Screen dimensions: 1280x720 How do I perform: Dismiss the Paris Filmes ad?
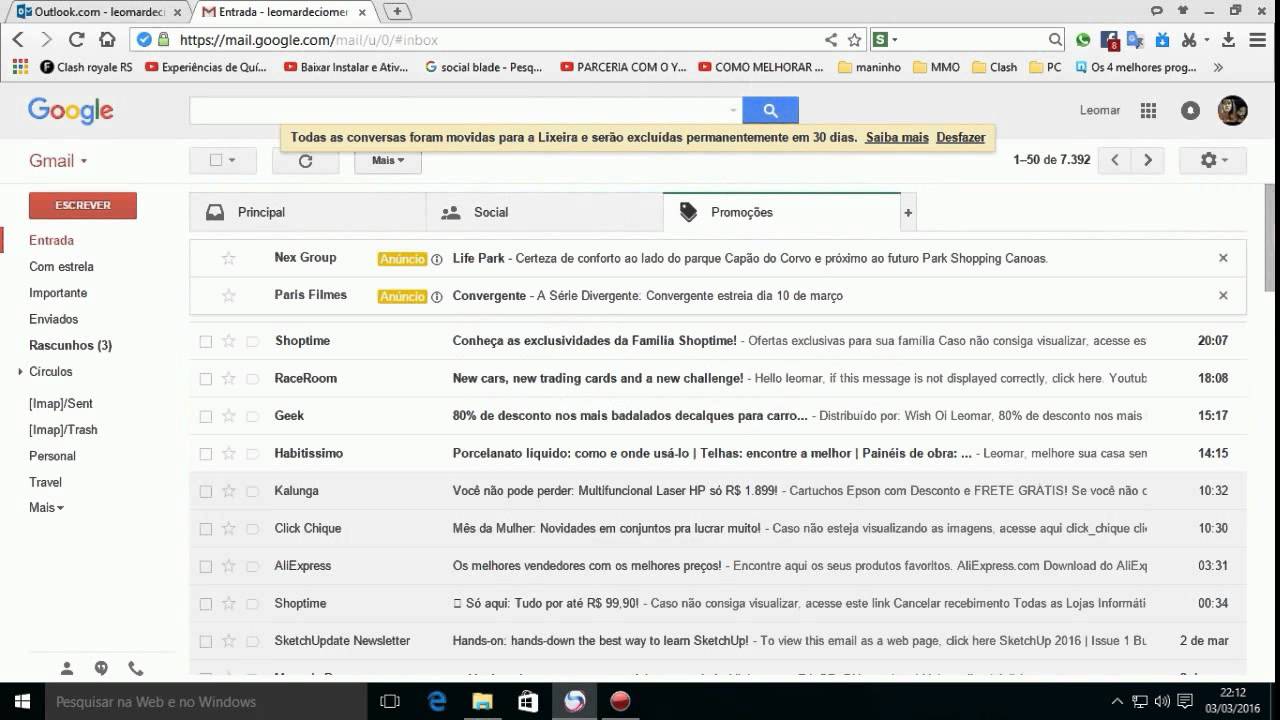[1223, 296]
